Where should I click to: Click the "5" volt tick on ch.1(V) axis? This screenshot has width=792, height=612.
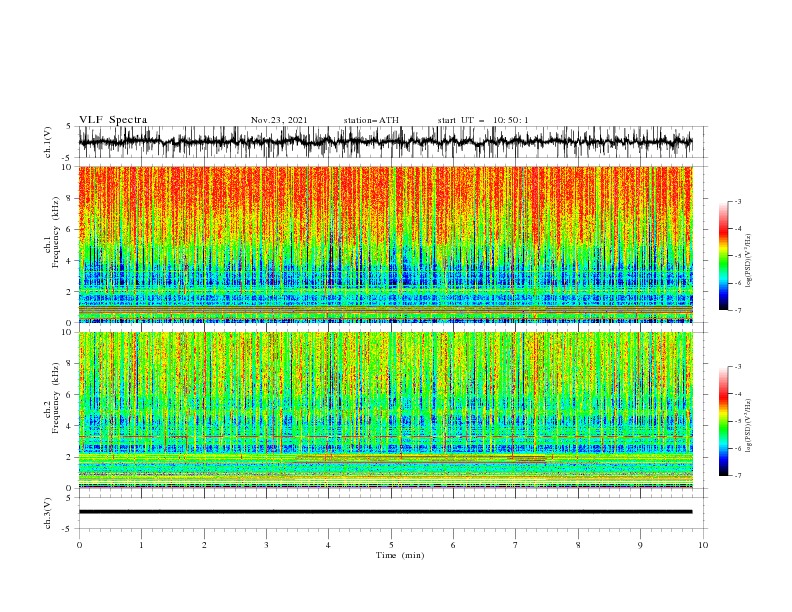(69, 126)
